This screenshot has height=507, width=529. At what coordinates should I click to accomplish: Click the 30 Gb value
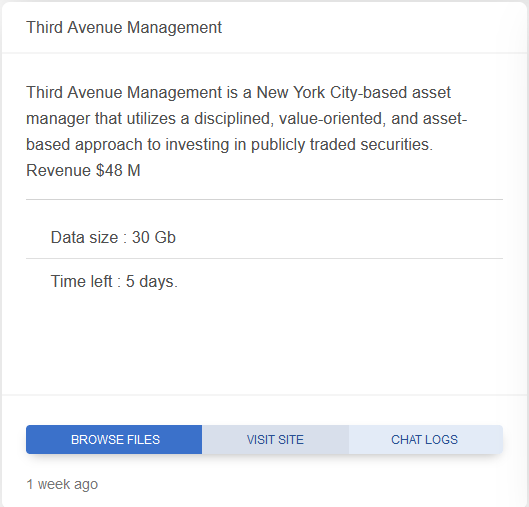(x=154, y=237)
